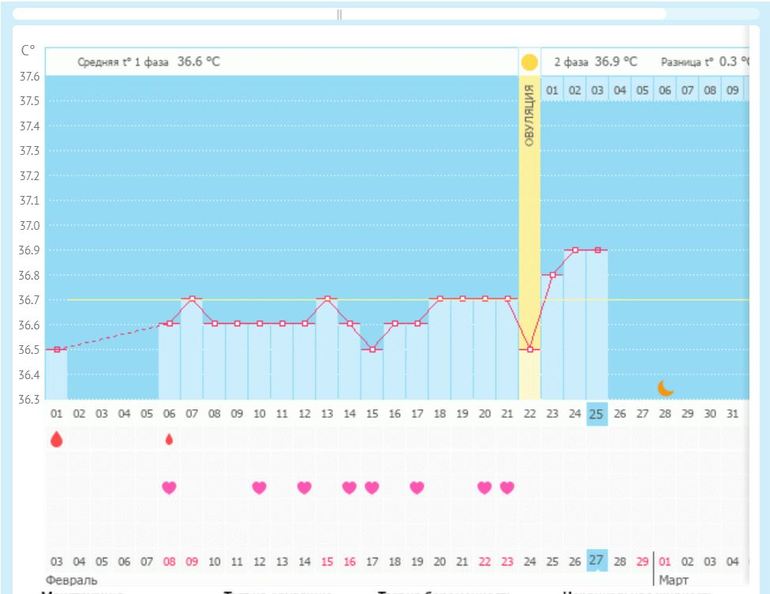Image resolution: width=770 pixels, height=594 pixels.
Task: Click highlighted calendar date 27 in the bottom row
Action: (596, 561)
